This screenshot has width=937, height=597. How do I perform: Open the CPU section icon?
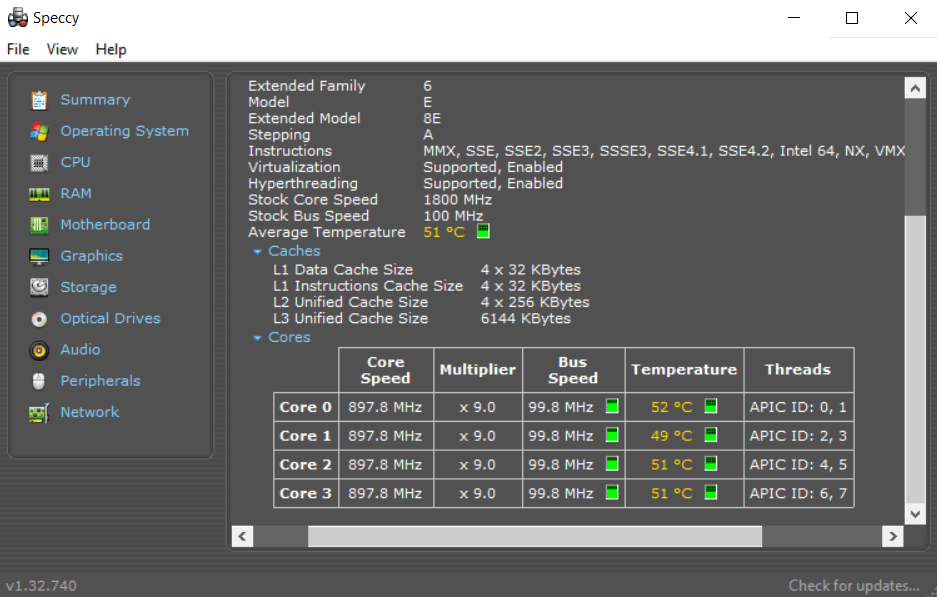coord(38,162)
